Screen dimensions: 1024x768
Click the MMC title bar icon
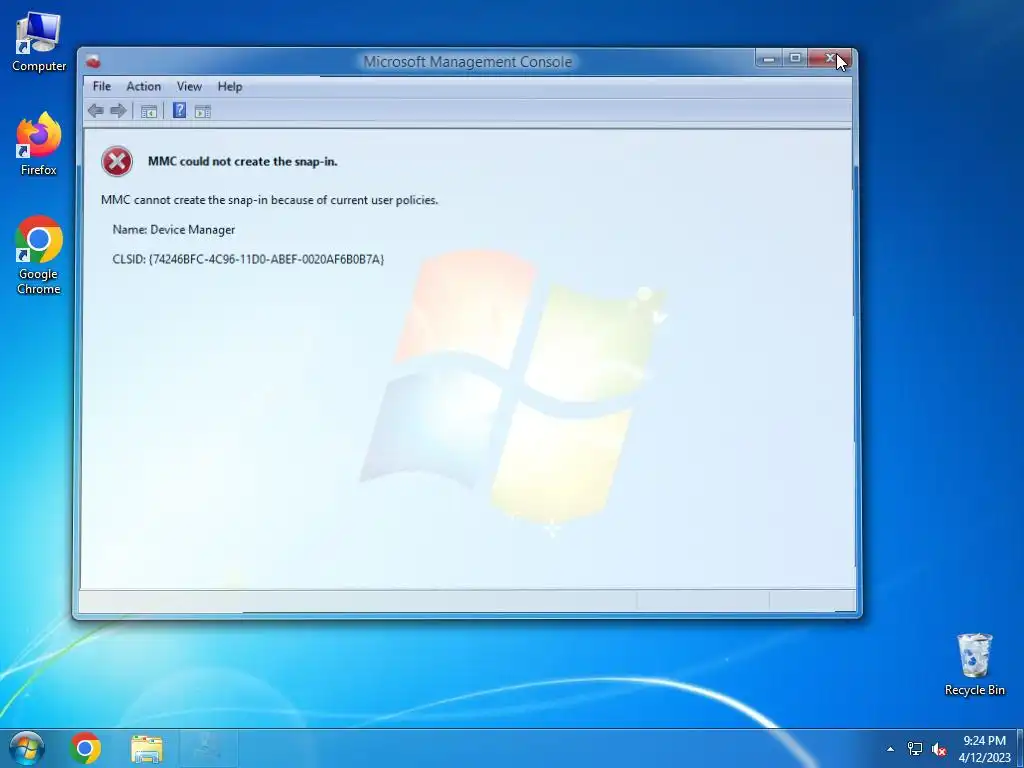(93, 62)
